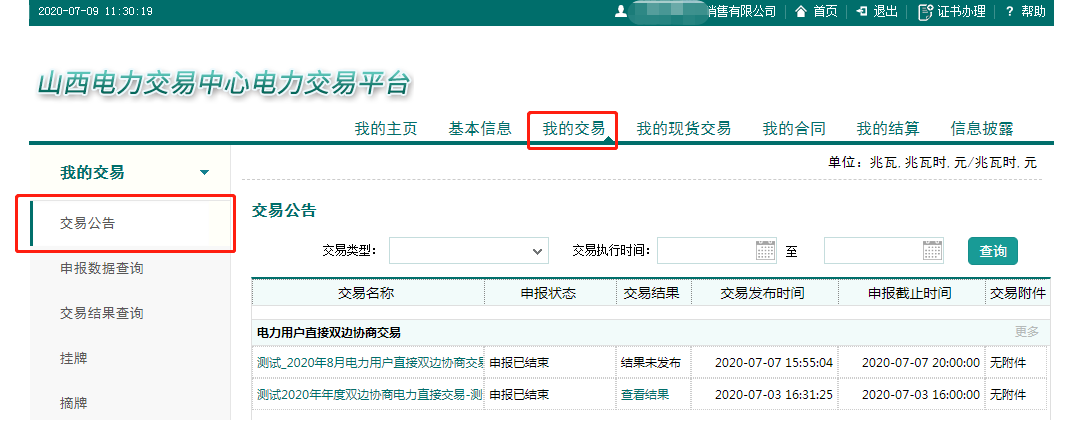Open the 交易类型 dropdown

coord(468,251)
